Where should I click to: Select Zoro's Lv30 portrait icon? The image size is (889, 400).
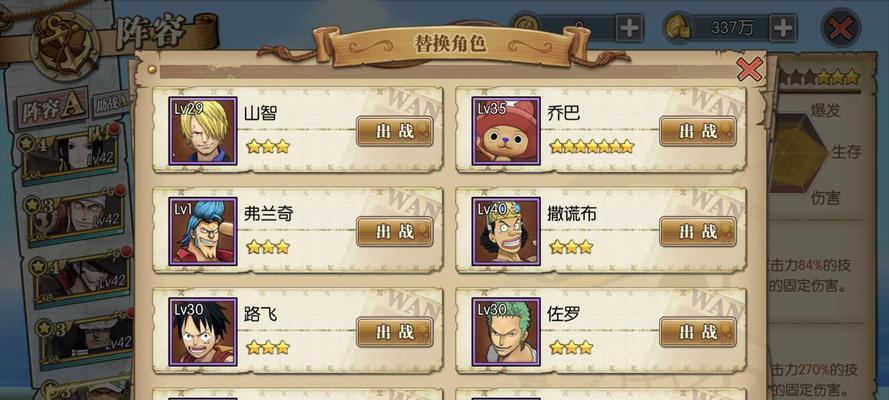tap(506, 331)
